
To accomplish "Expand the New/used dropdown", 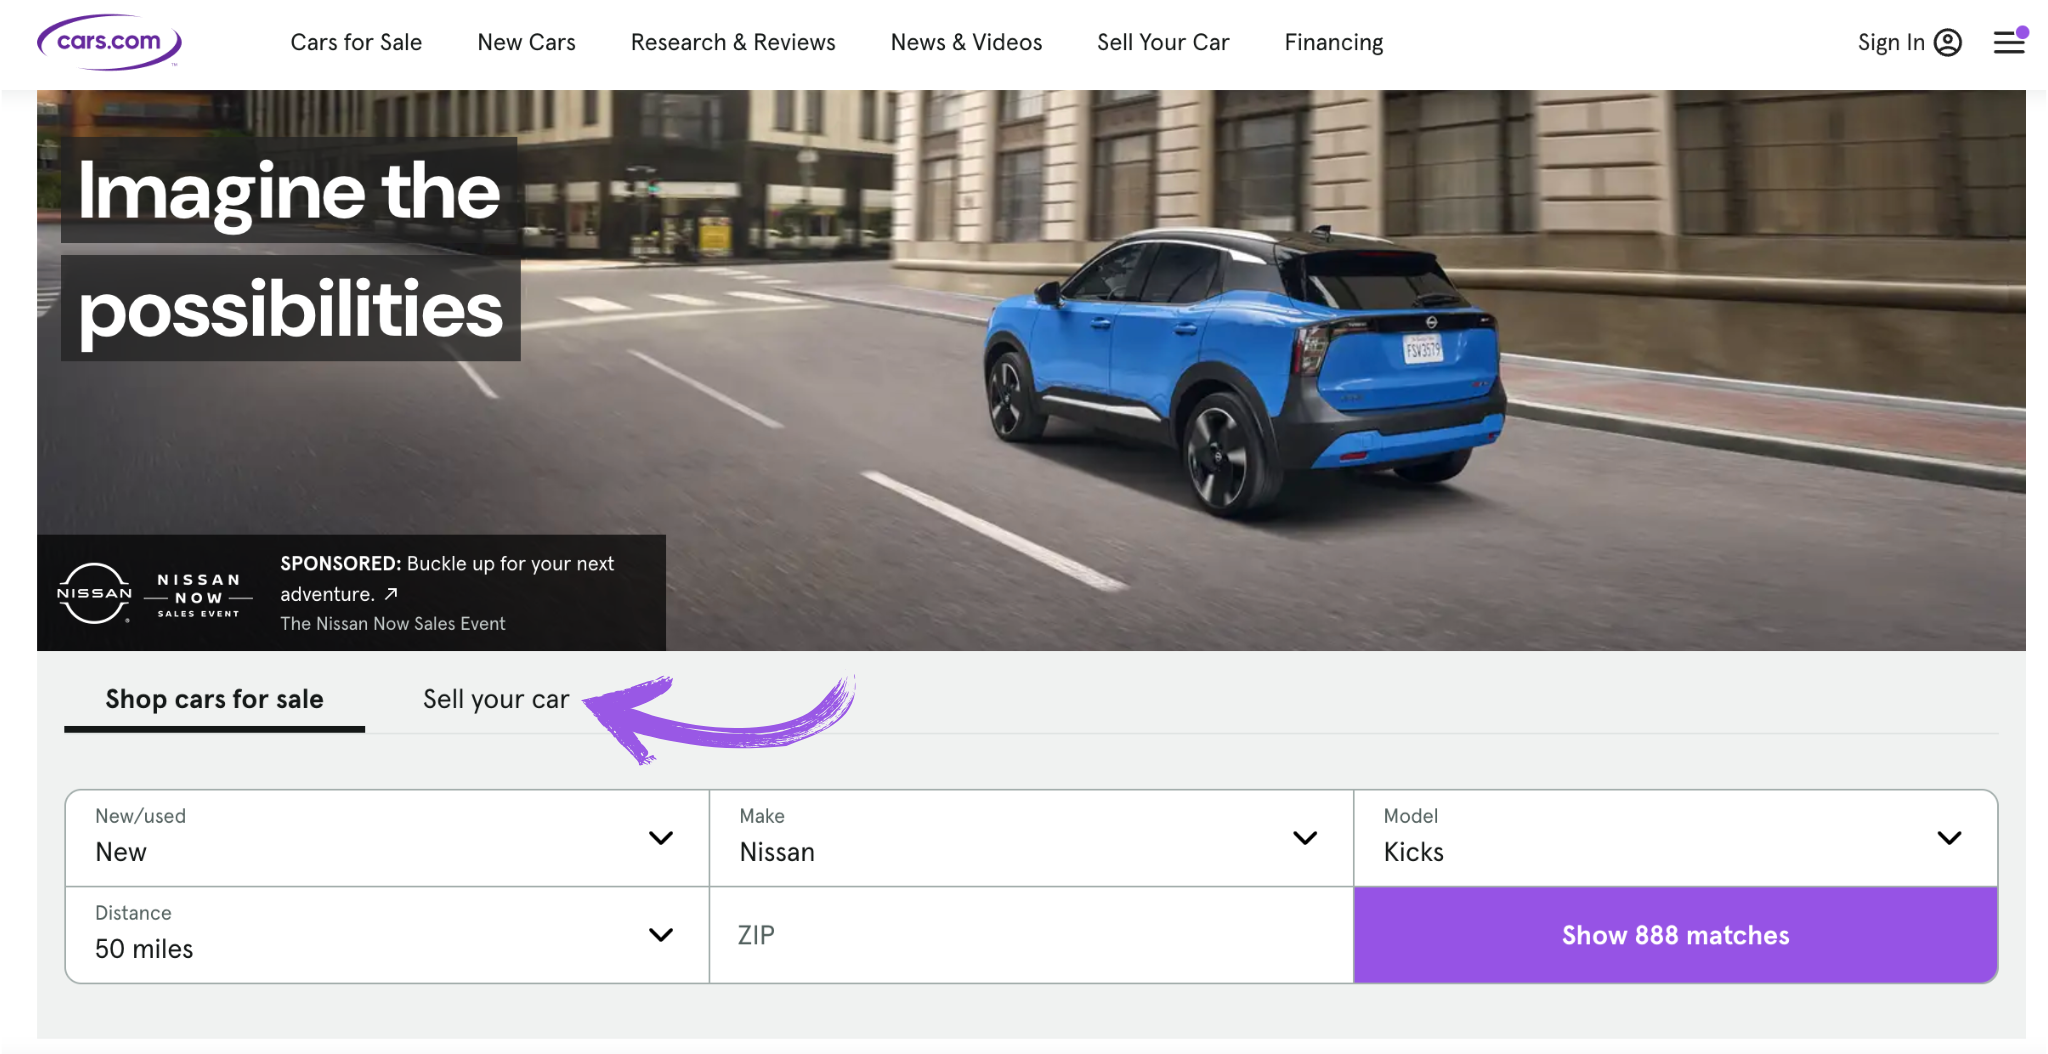I will pos(387,838).
